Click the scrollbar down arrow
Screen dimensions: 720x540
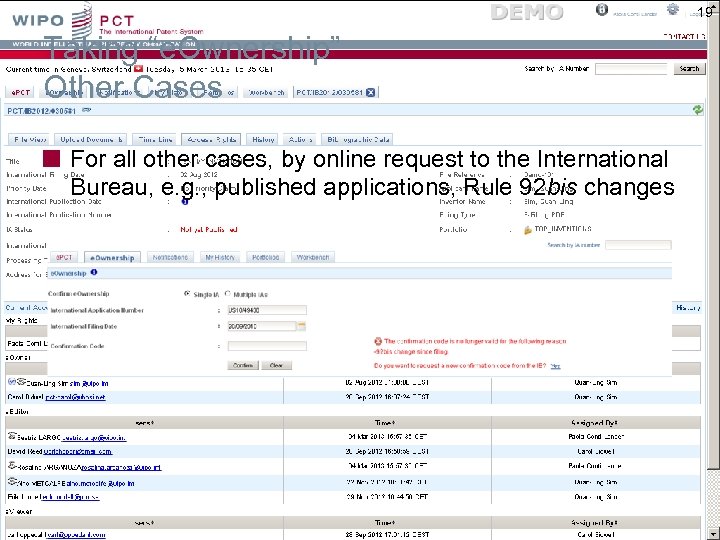(x=714, y=535)
